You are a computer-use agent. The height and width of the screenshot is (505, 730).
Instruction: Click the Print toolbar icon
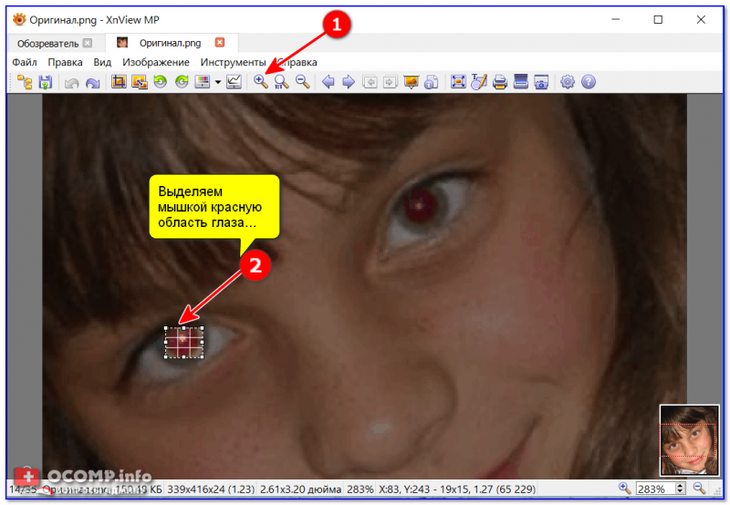(x=500, y=82)
